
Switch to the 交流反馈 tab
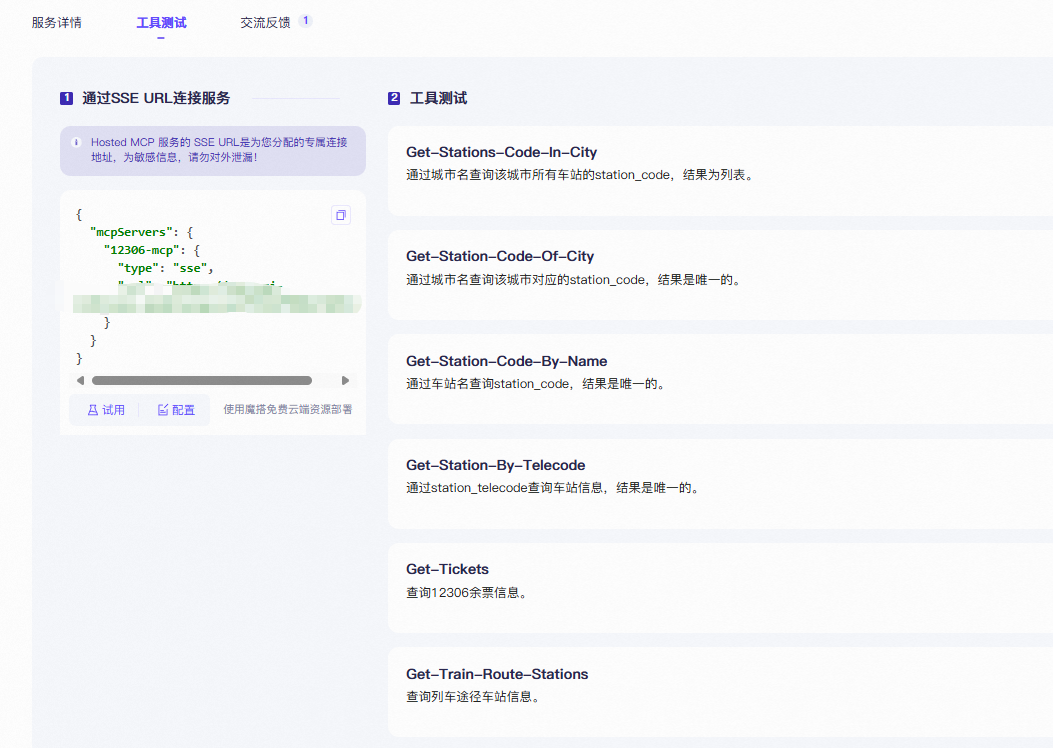265,22
